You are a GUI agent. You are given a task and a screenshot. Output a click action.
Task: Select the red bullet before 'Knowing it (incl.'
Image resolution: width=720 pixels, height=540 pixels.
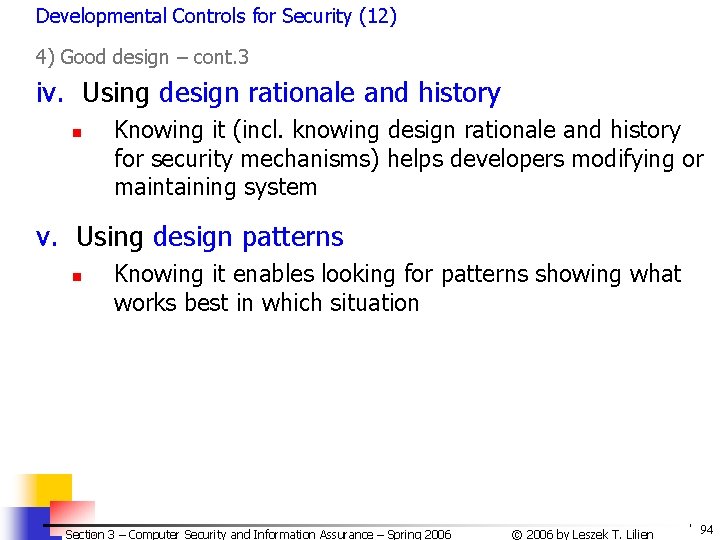[x=77, y=133]
